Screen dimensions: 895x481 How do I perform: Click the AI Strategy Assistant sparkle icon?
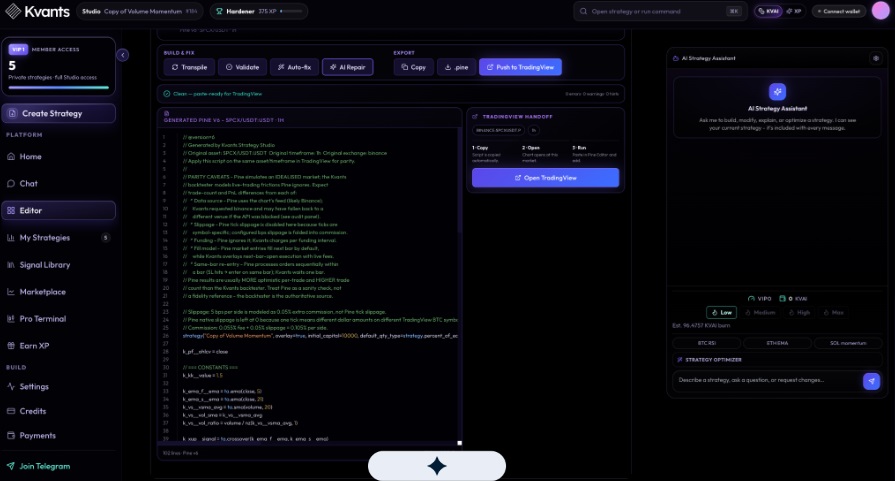pyautogui.click(x=777, y=91)
